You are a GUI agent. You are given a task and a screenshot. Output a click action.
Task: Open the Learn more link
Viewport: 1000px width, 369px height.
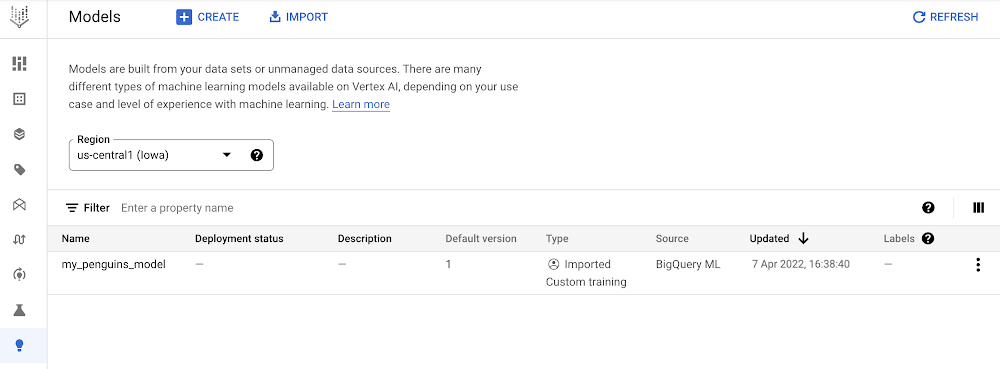(361, 104)
